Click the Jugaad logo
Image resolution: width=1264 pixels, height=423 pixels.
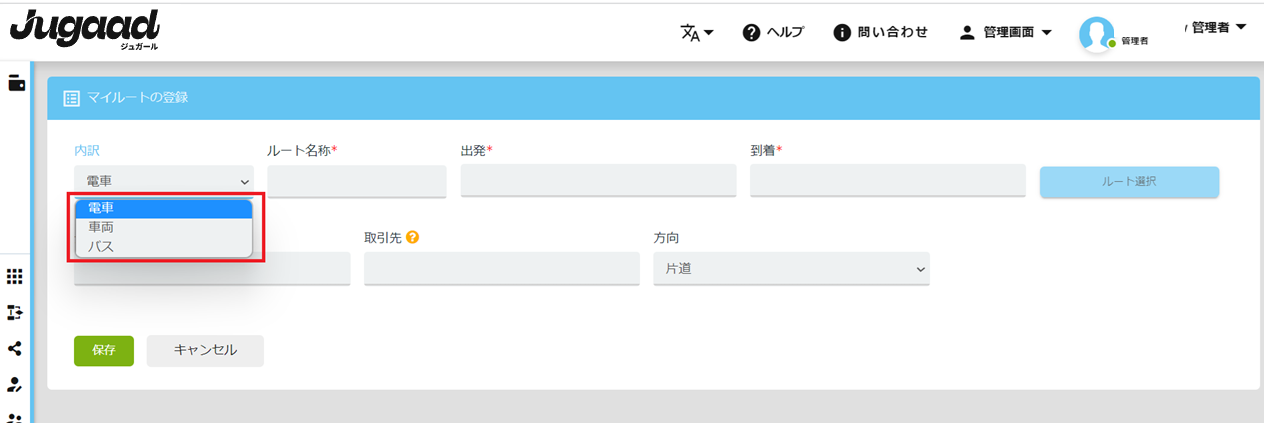(x=85, y=30)
